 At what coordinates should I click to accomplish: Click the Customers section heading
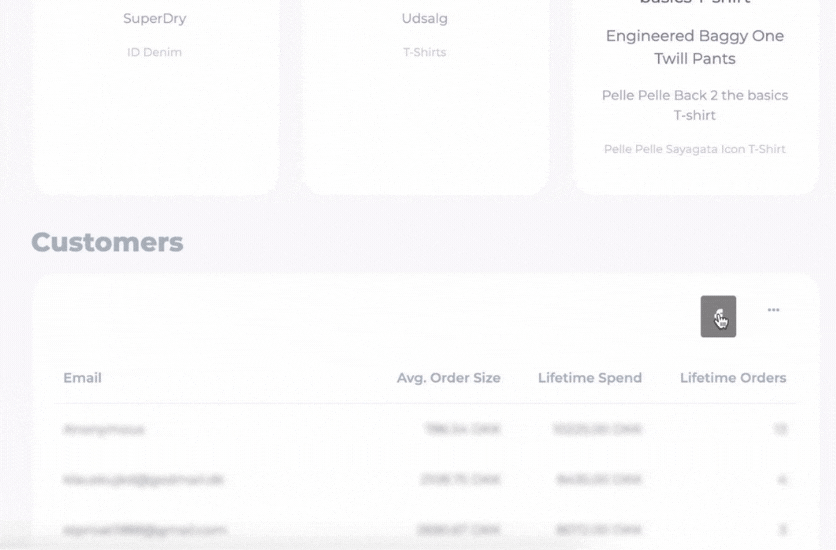[x=107, y=242]
